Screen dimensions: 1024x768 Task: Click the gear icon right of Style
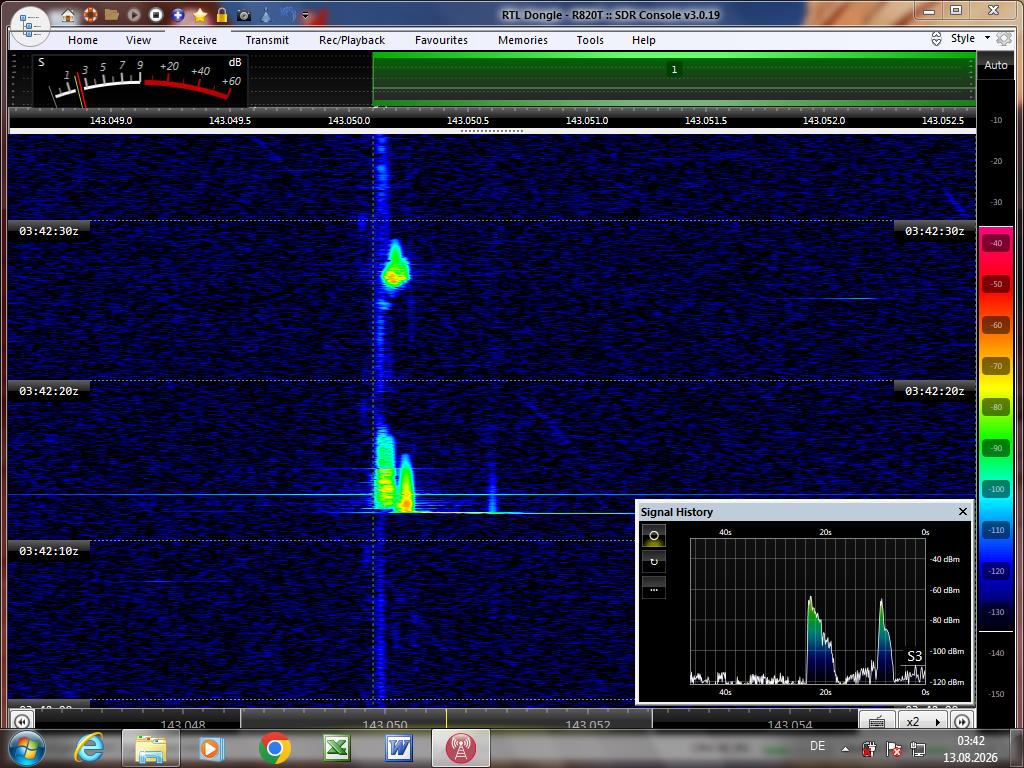1004,39
